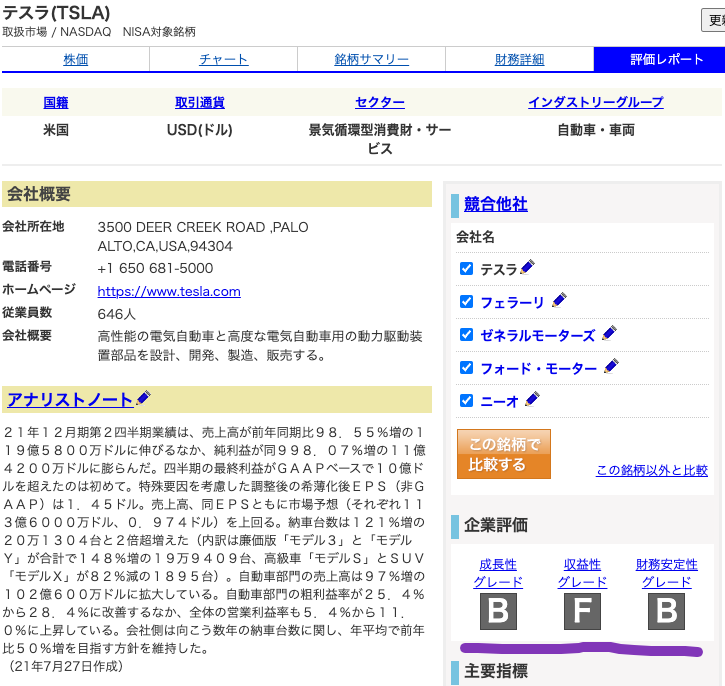This screenshot has height=686, width=725.
Task: Open the 収益性グレード link
Action: click(582, 573)
